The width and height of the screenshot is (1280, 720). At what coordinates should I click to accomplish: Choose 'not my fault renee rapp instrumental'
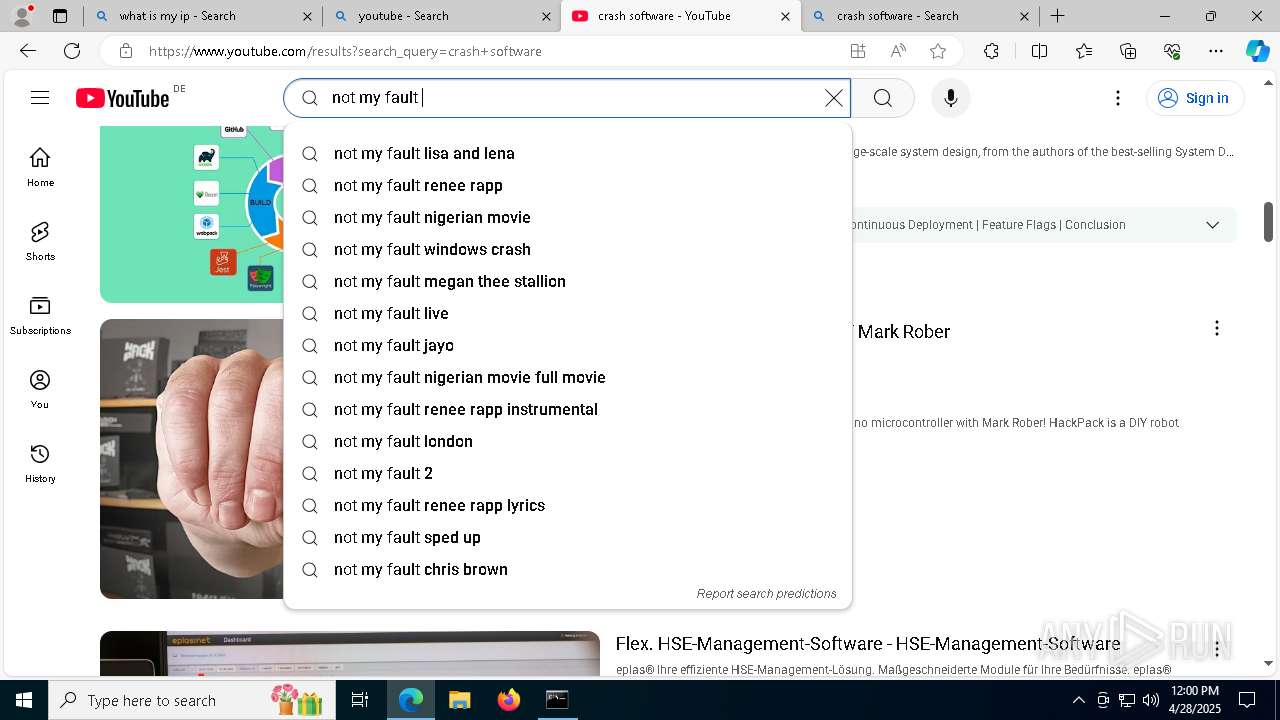pos(568,409)
